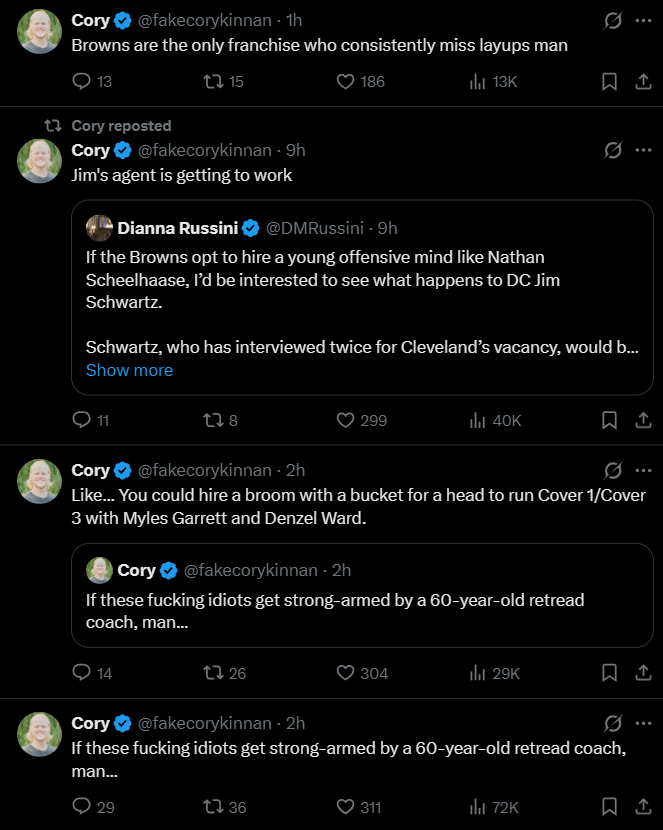
Task: Bookmark the 'Jim's agent is getting to work' tweet
Action: [609, 420]
